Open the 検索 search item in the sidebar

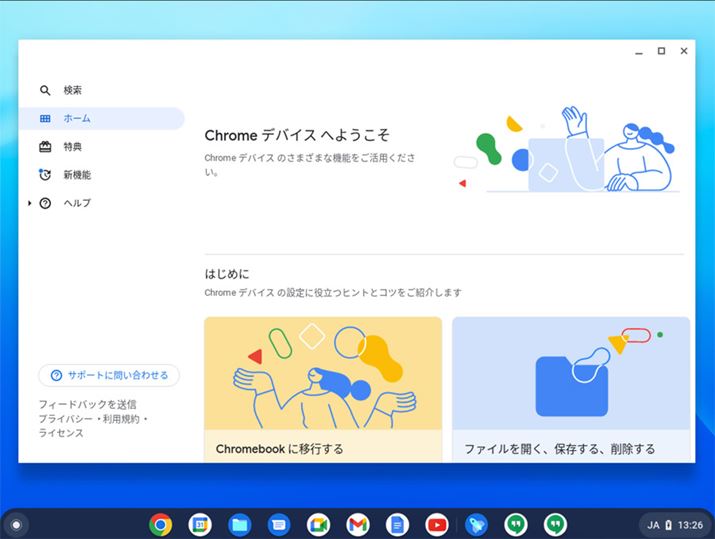(101, 90)
